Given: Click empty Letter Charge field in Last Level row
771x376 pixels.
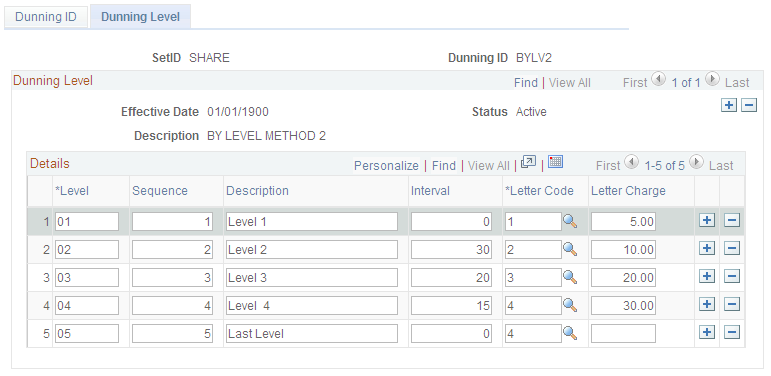Looking at the screenshot, I should (623, 334).
